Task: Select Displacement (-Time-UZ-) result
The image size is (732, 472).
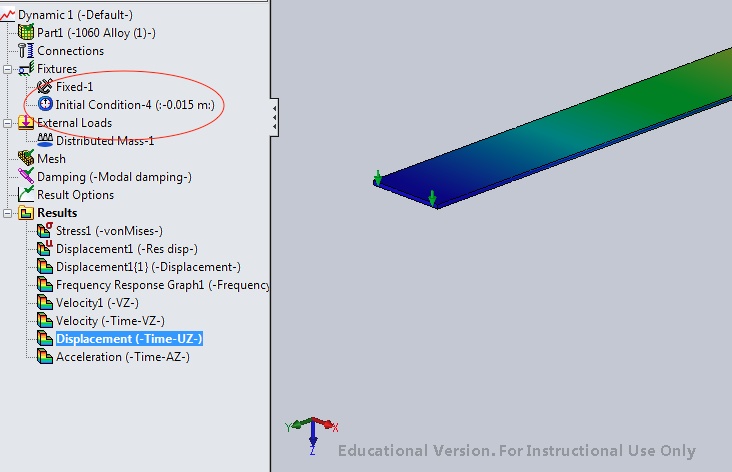Action: click(x=129, y=339)
